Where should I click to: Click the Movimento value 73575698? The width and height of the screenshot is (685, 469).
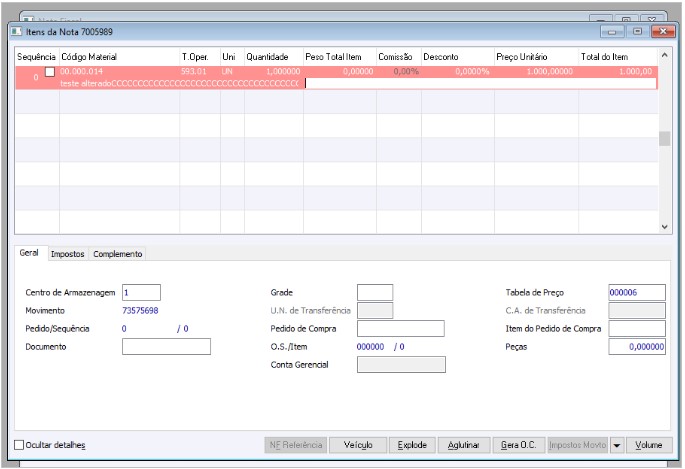click(x=140, y=310)
